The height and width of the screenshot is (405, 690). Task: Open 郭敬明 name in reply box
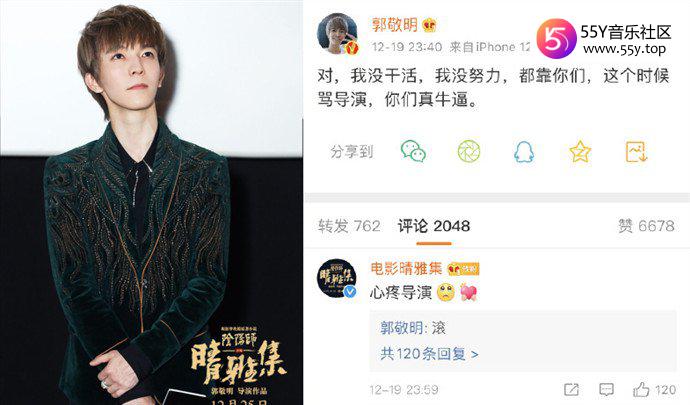coord(401,328)
